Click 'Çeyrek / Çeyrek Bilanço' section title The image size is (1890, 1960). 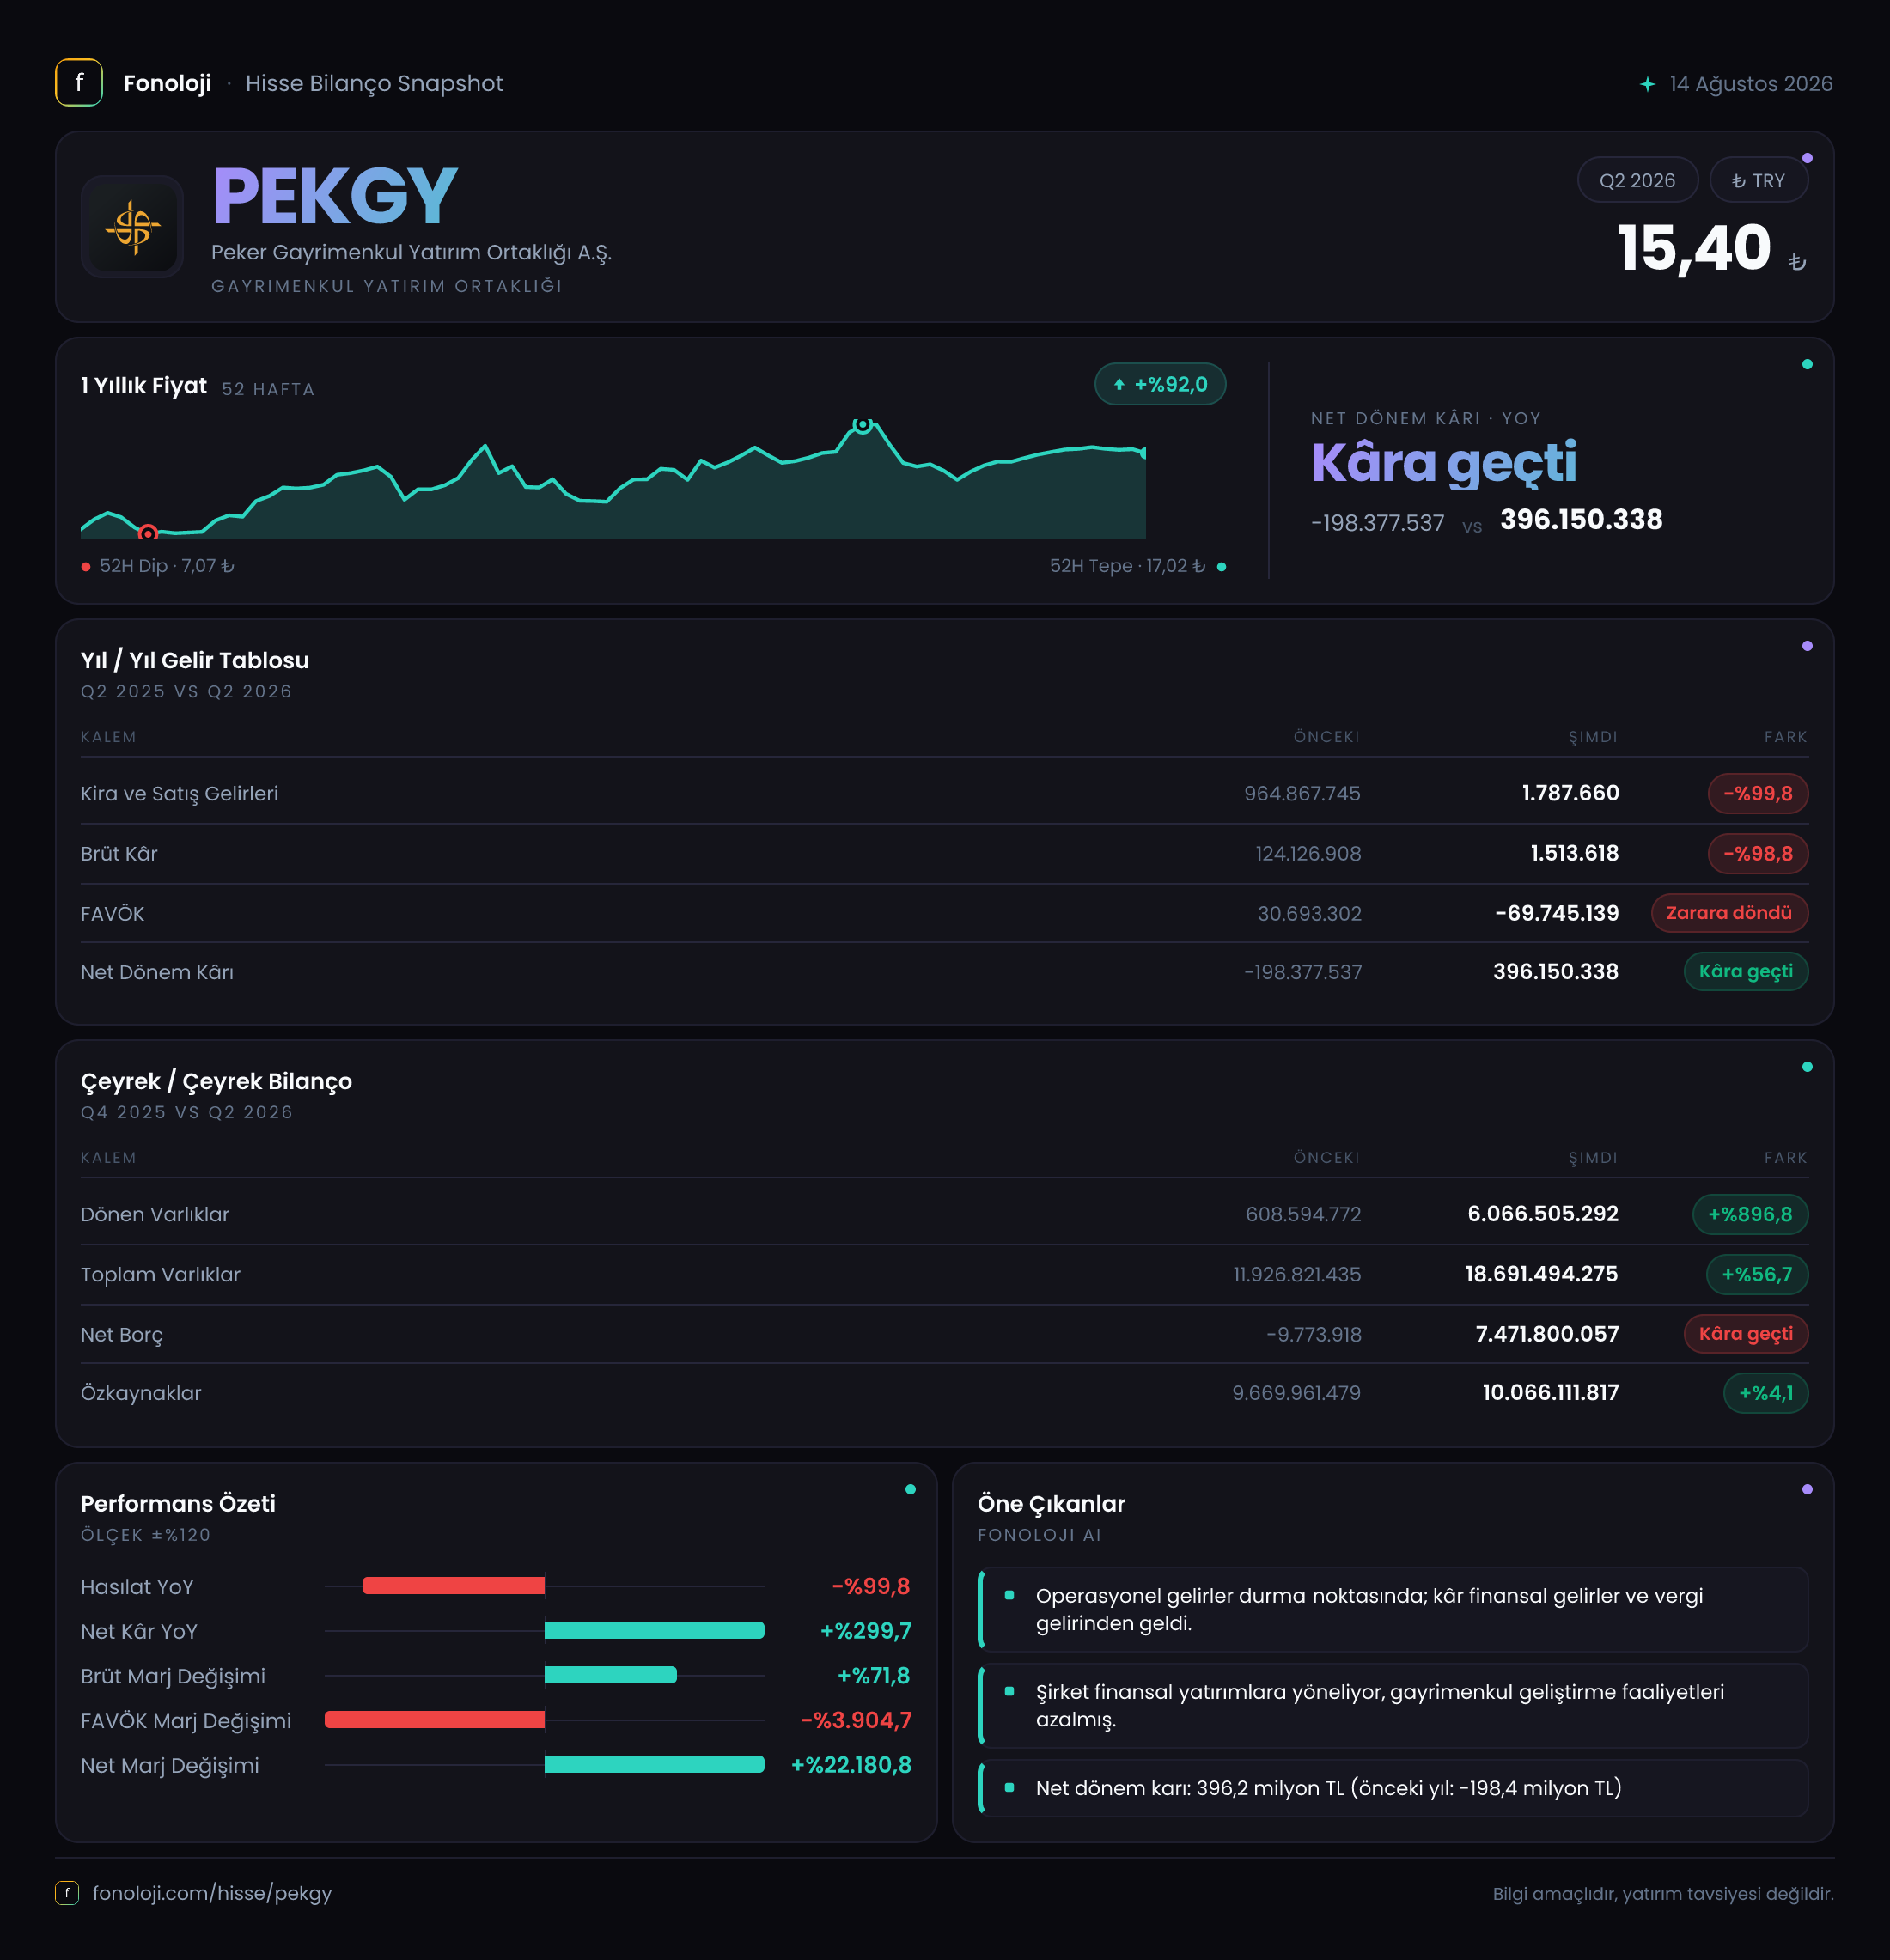pyautogui.click(x=216, y=1082)
